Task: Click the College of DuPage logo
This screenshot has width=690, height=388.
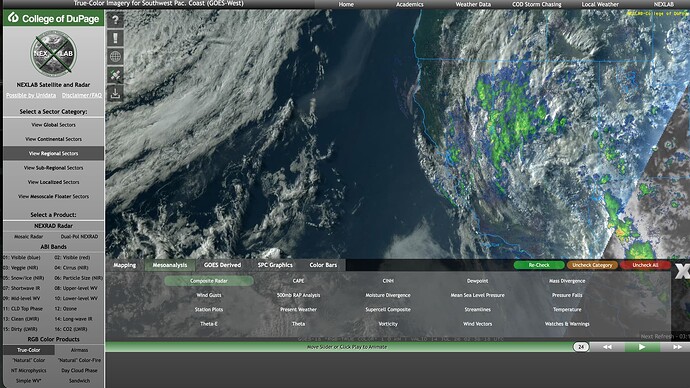Action: pyautogui.click(x=54, y=18)
